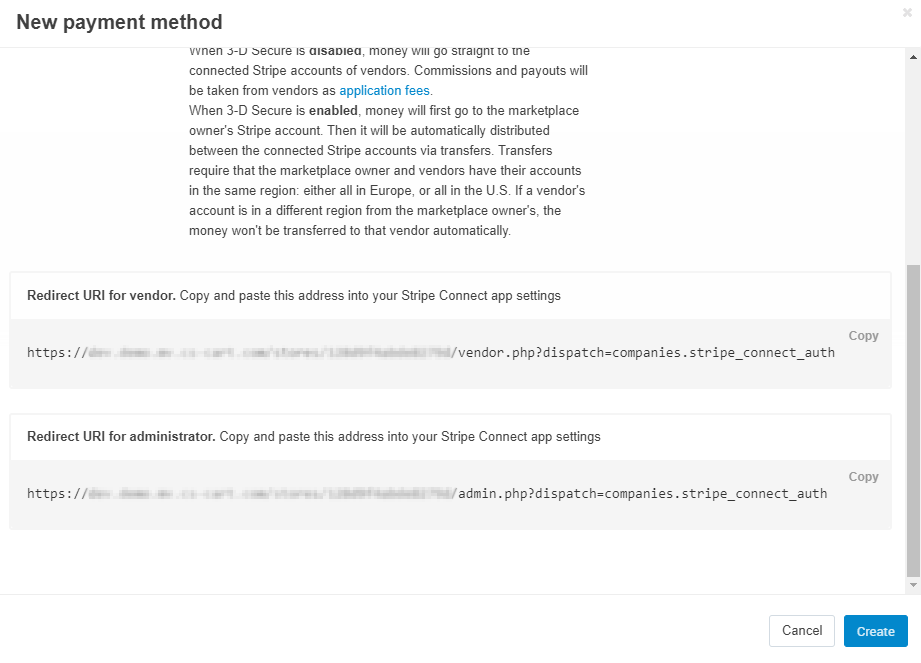This screenshot has width=921, height=663.
Task: Click the bold word enabled in description
Action: click(x=333, y=110)
